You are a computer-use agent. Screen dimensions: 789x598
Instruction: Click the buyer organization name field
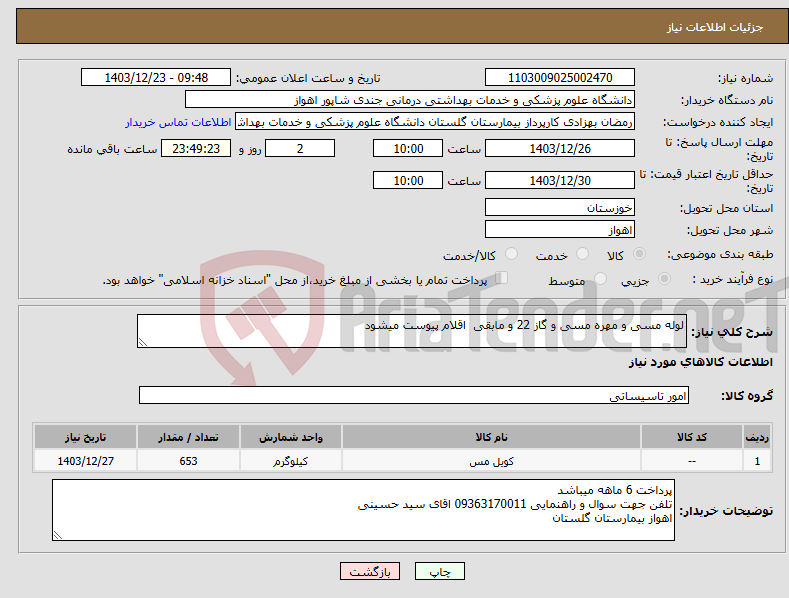click(410, 99)
